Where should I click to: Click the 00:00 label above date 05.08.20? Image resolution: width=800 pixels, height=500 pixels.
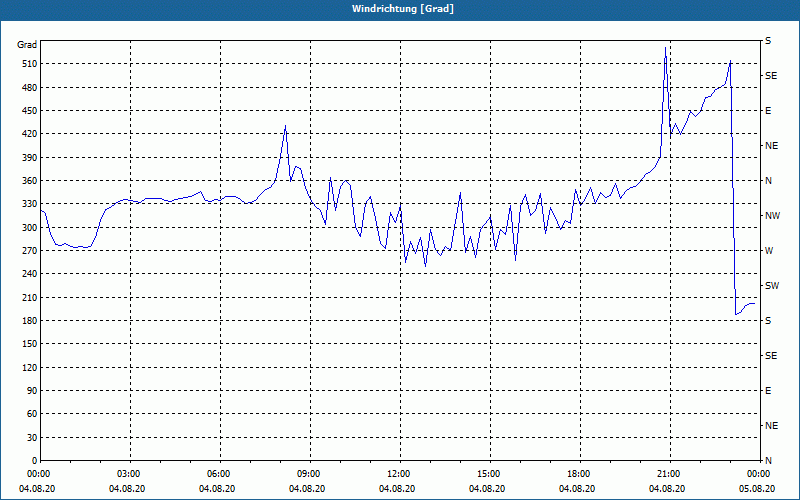pos(760,474)
